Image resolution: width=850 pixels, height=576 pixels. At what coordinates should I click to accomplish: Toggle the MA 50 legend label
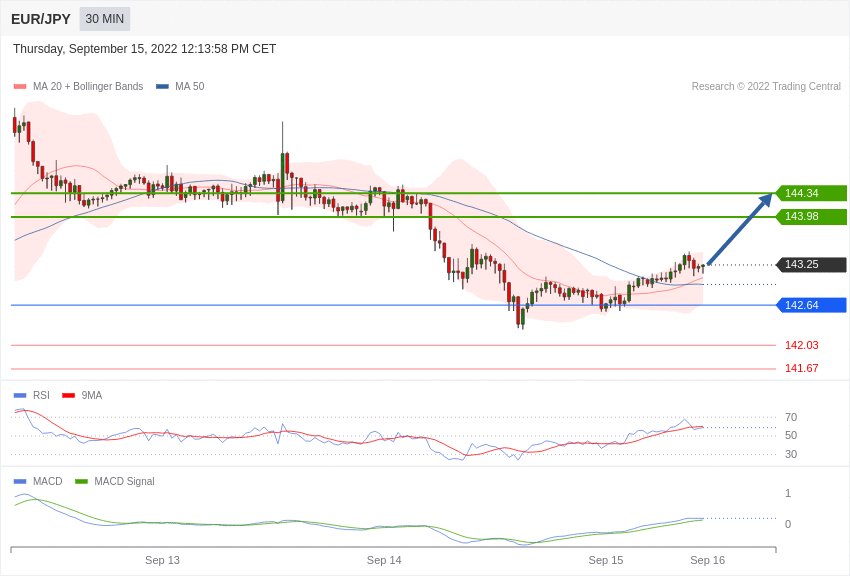pos(189,86)
